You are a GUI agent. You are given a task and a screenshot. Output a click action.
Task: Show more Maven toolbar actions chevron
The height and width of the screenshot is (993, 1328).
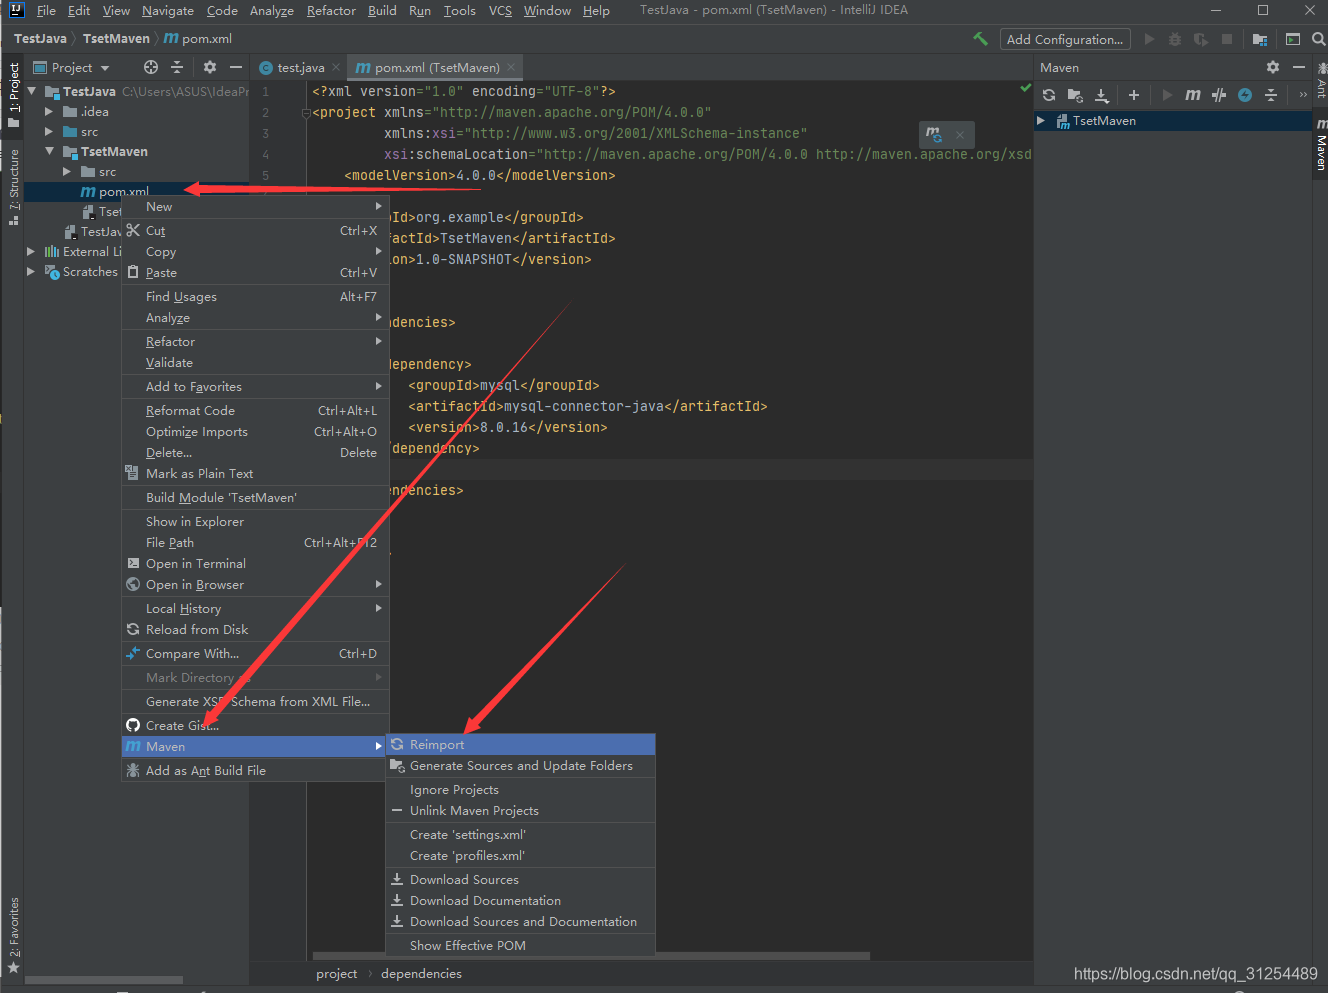[1302, 95]
